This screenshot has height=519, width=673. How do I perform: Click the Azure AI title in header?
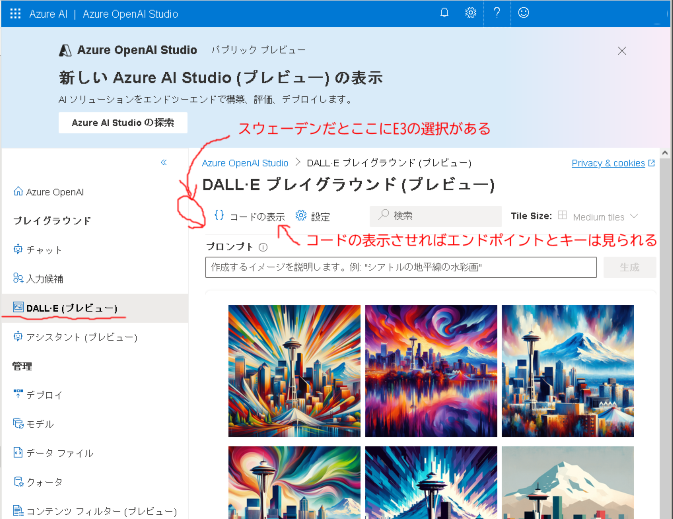coord(48,14)
